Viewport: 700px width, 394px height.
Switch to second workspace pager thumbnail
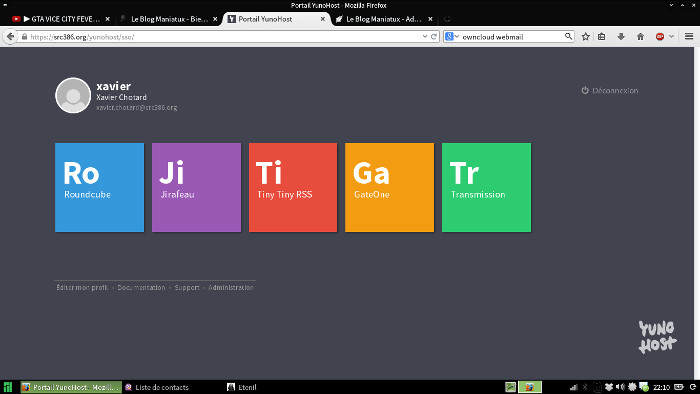point(530,387)
